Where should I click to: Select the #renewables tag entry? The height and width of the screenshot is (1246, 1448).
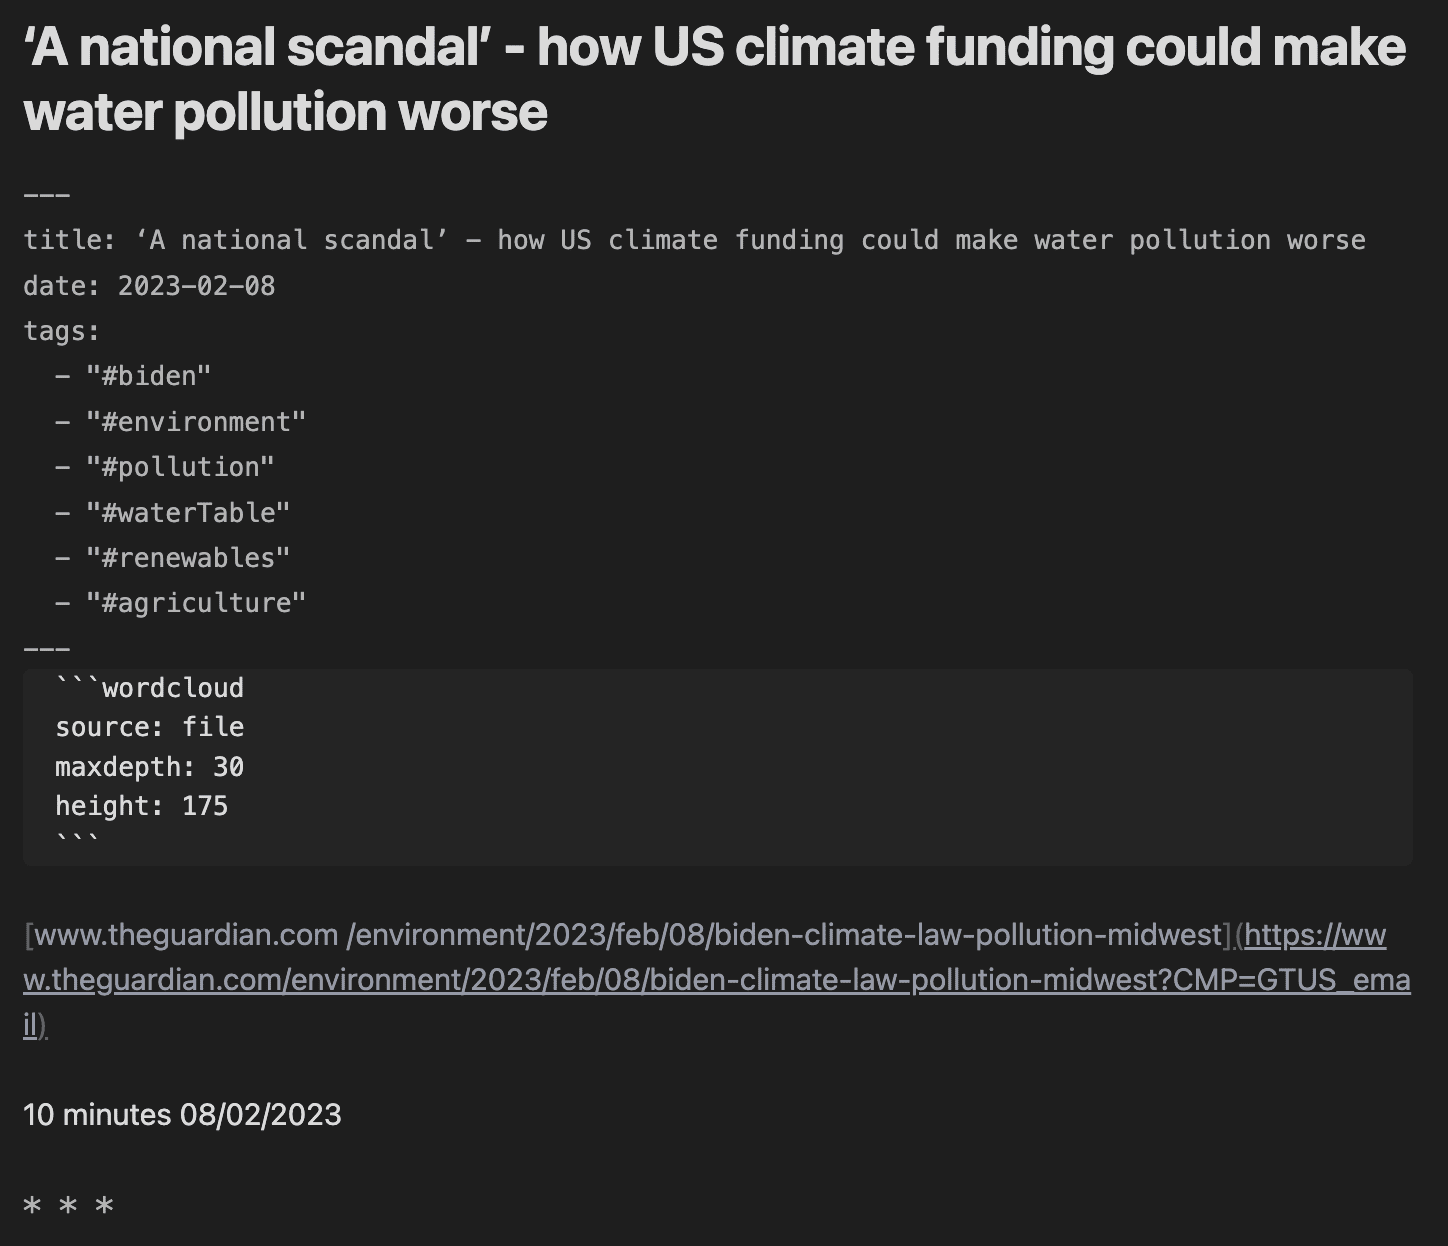coord(188,558)
